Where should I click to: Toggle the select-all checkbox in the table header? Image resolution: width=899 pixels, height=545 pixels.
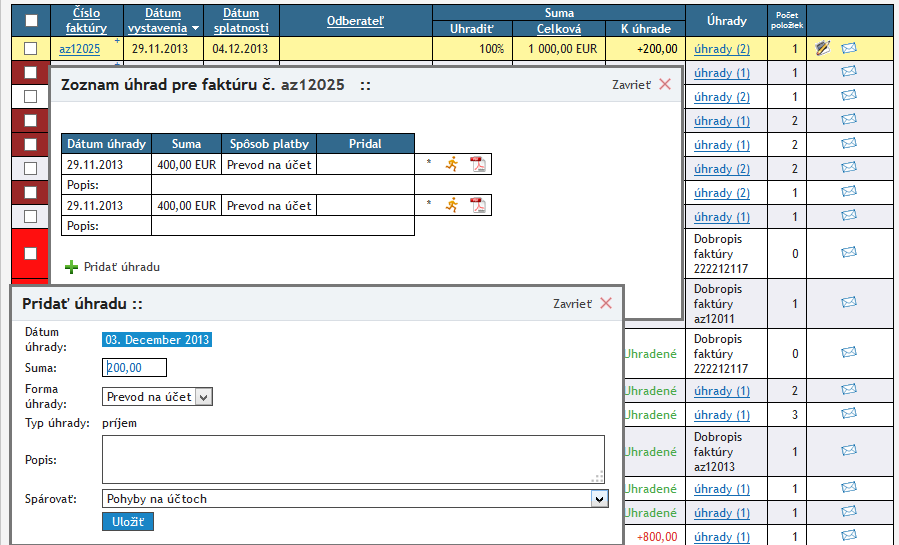pos(31,20)
